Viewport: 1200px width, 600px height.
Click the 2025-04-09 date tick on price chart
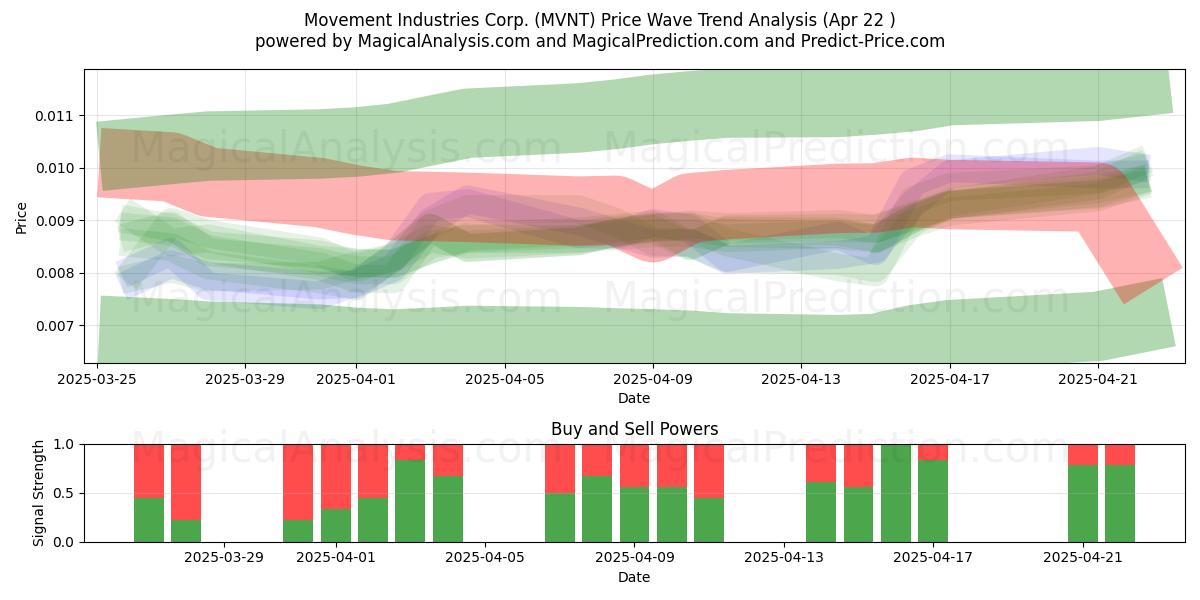653,379
